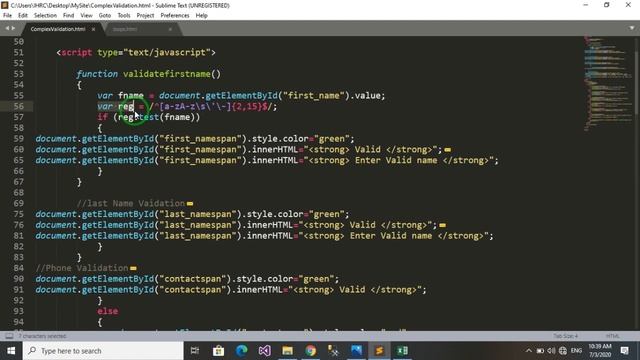640x360 pixels.
Task: Click the ENG language indicator
Action: [576, 351]
